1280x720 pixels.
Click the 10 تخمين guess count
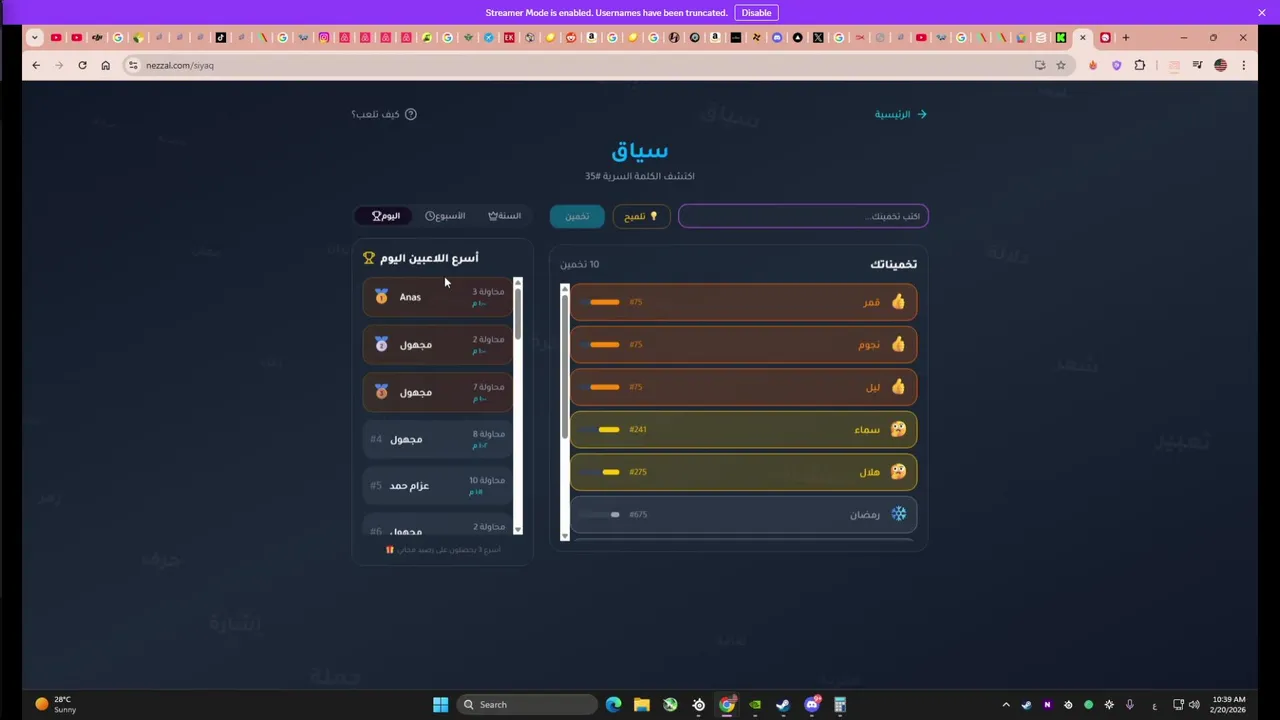click(580, 264)
